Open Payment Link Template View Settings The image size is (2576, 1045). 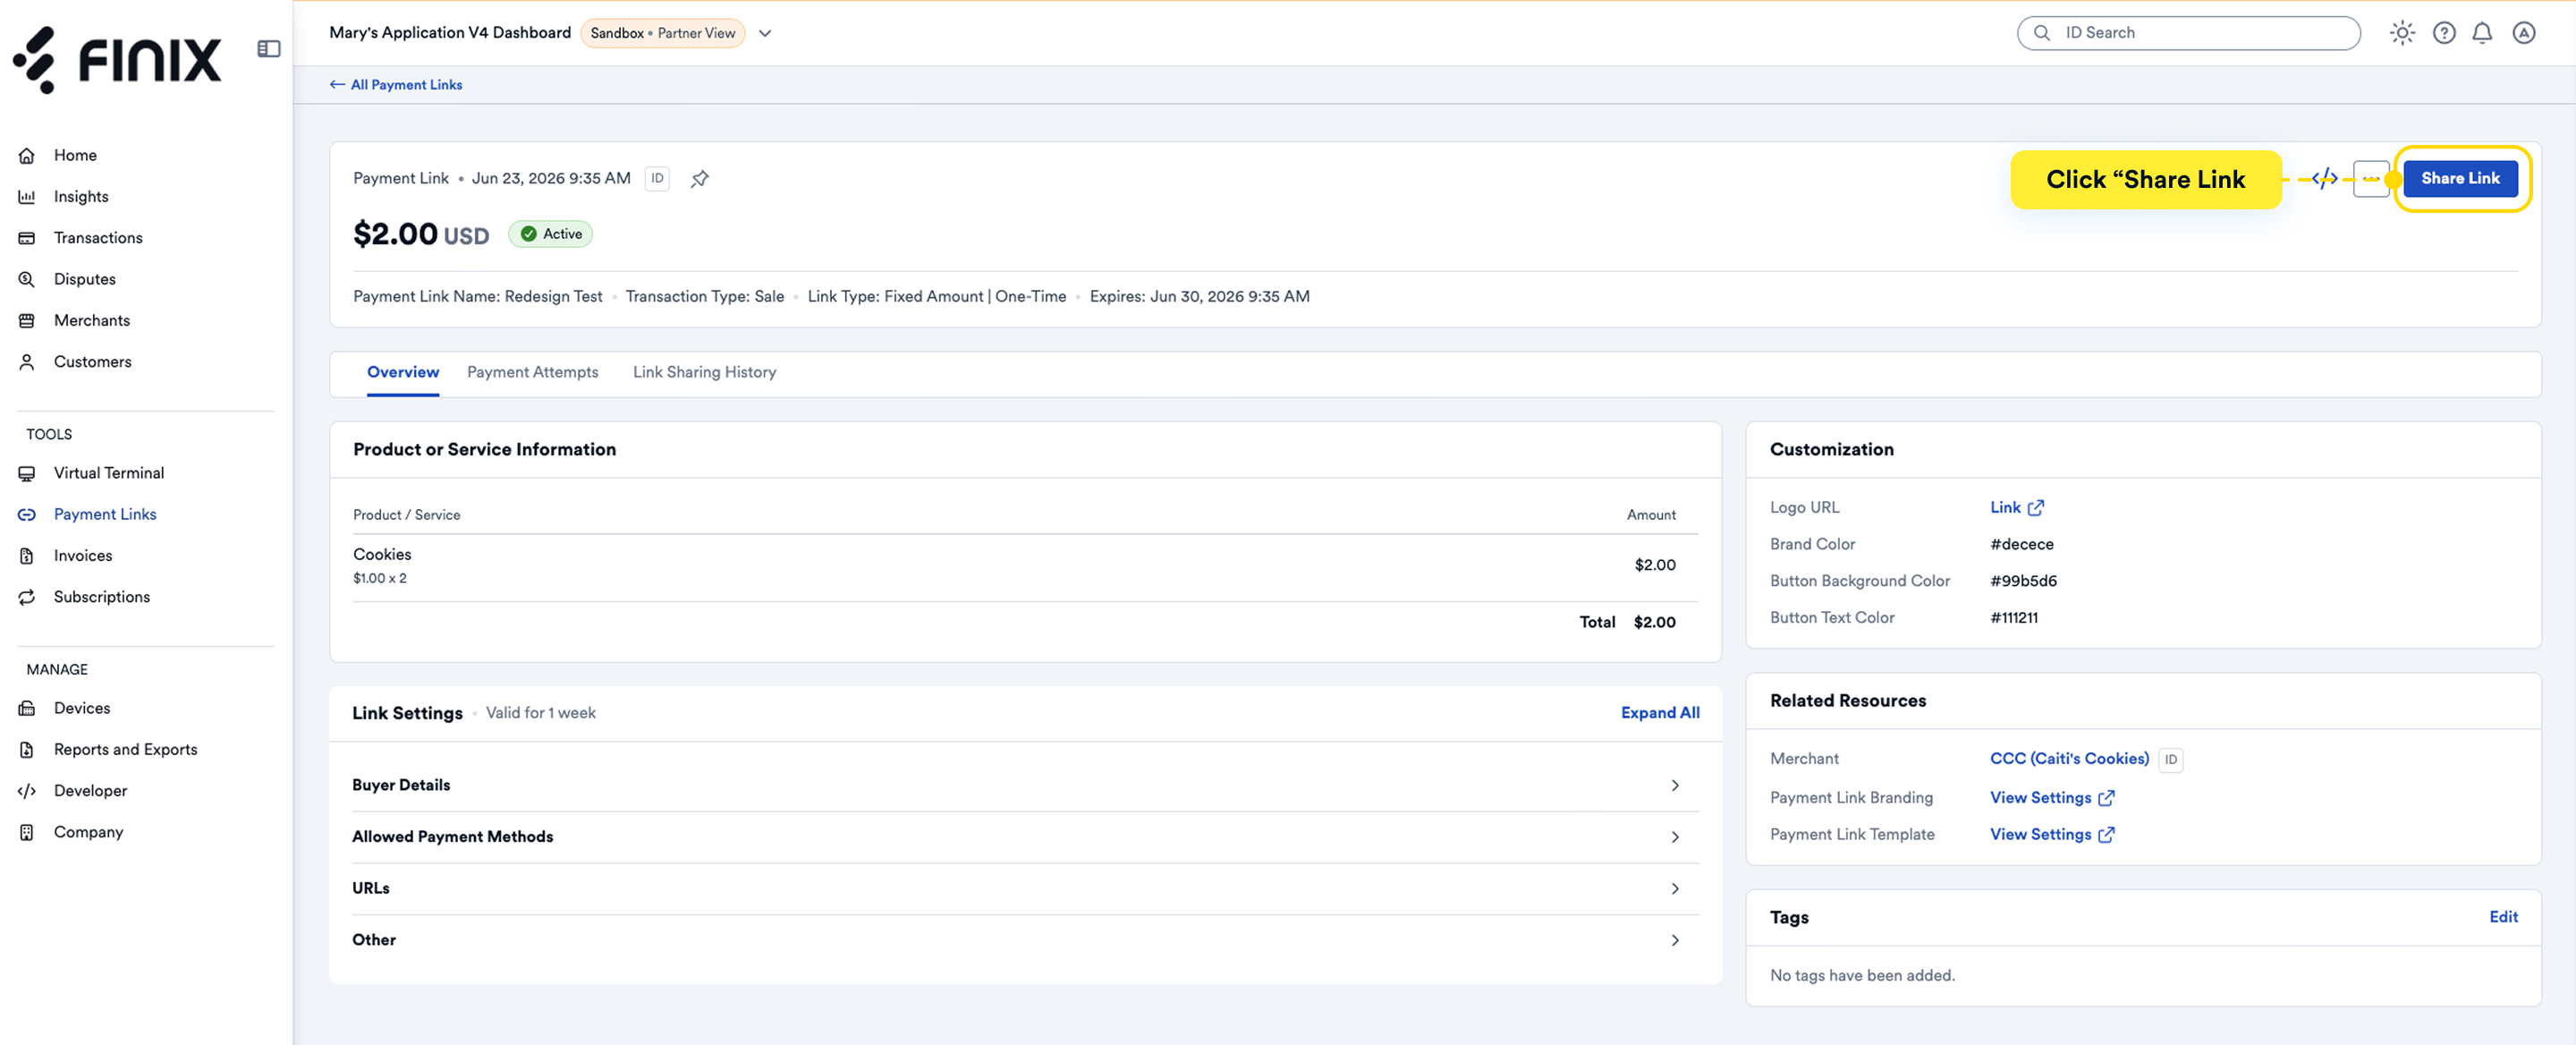pos(2052,834)
